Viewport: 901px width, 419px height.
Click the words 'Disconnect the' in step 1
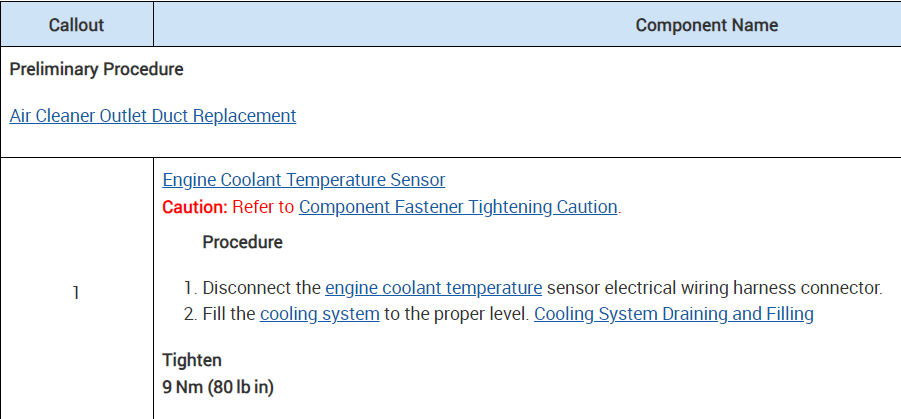click(x=262, y=288)
